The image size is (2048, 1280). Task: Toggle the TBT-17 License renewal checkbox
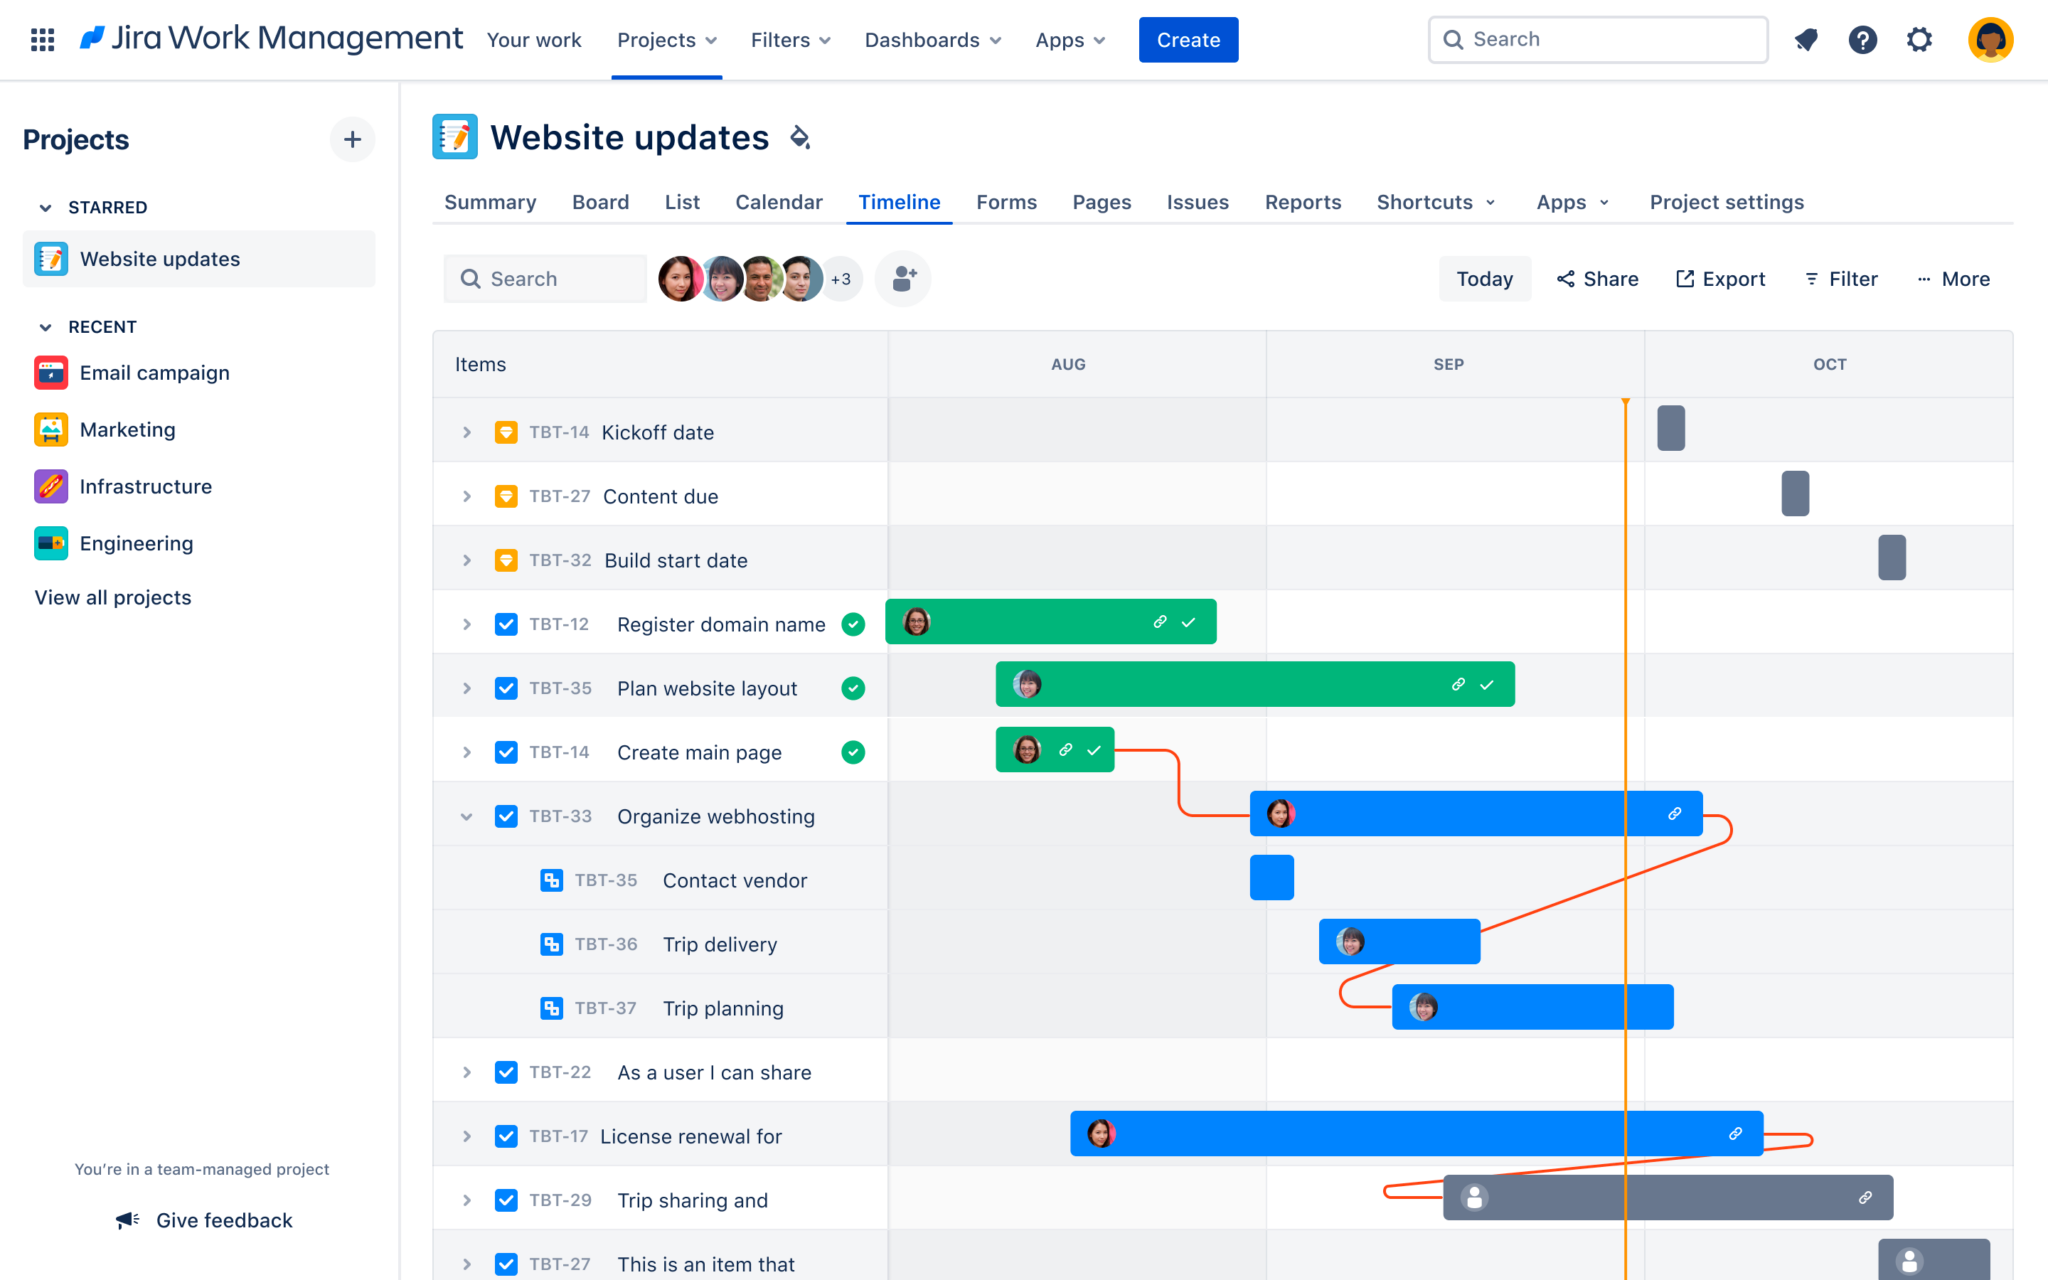point(506,1136)
